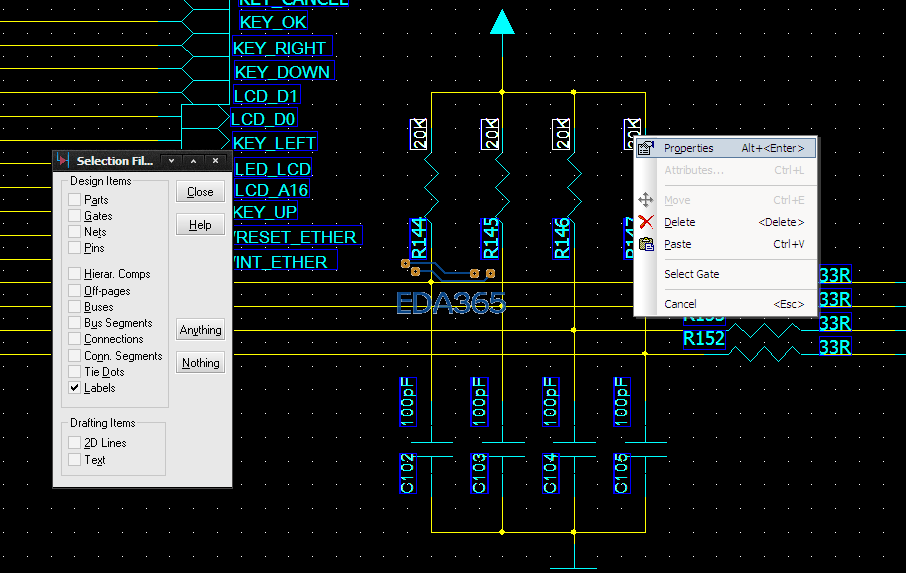Viewport: 906px width, 573px height.
Task: Select the C105 capacitor label
Action: pyautogui.click(x=622, y=473)
